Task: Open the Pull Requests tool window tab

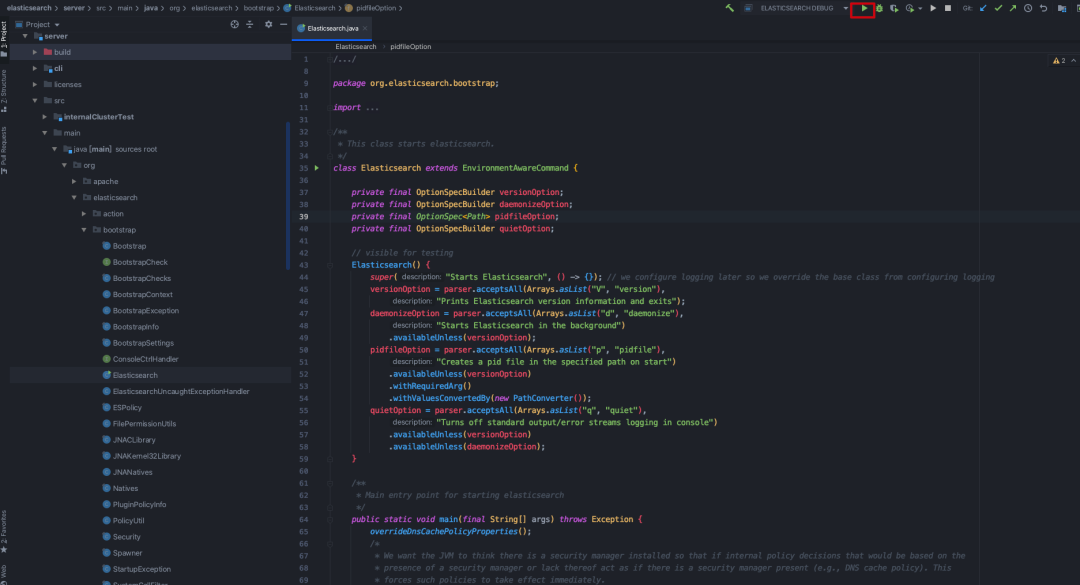Action: [4, 150]
